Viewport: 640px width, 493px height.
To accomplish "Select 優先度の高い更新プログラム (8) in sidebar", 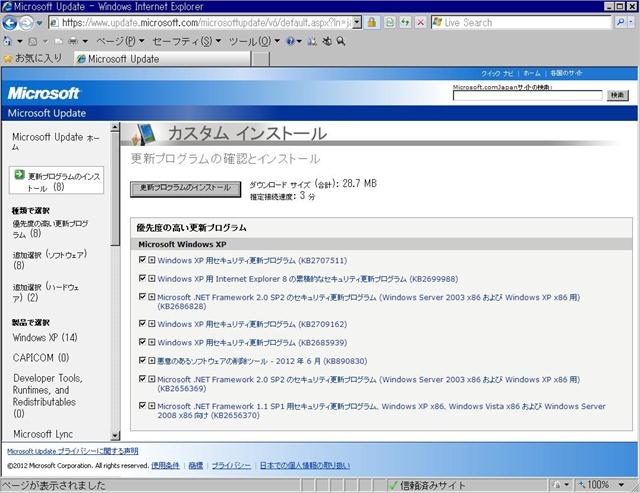I will [50, 229].
